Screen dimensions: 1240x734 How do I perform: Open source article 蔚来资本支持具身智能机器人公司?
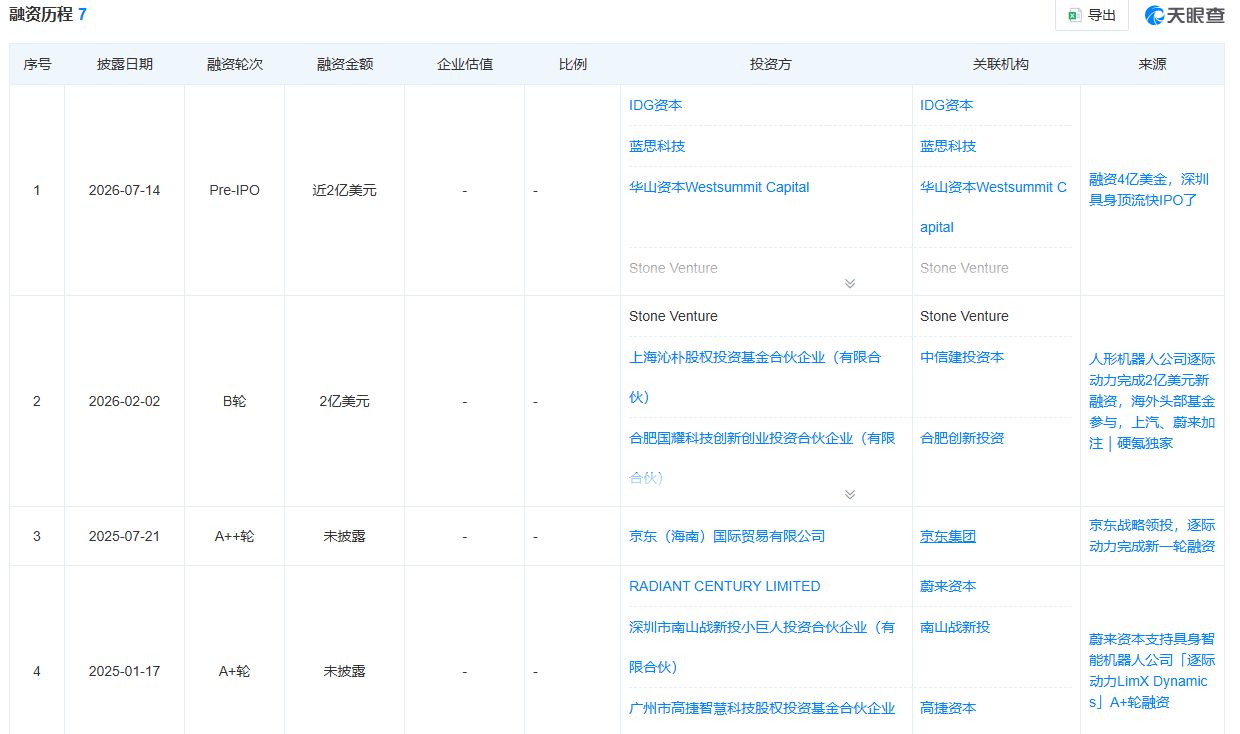(1152, 671)
